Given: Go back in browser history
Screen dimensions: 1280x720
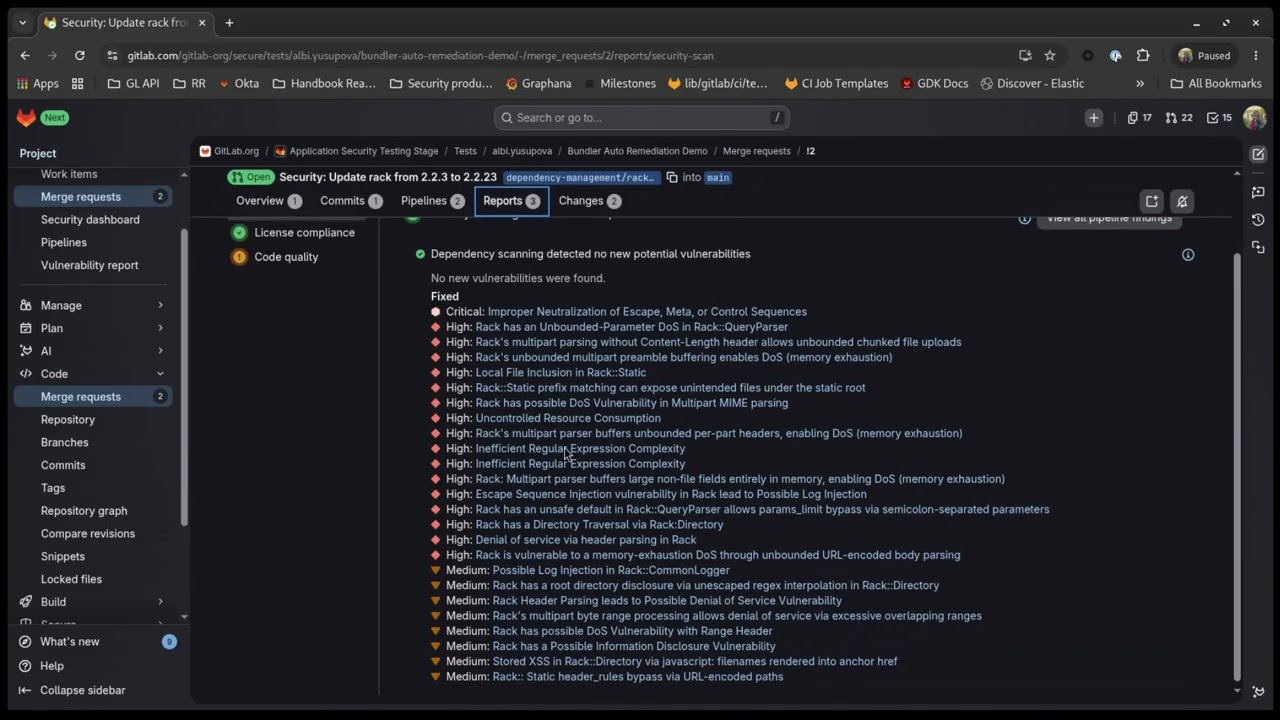Looking at the screenshot, I should [x=25, y=56].
